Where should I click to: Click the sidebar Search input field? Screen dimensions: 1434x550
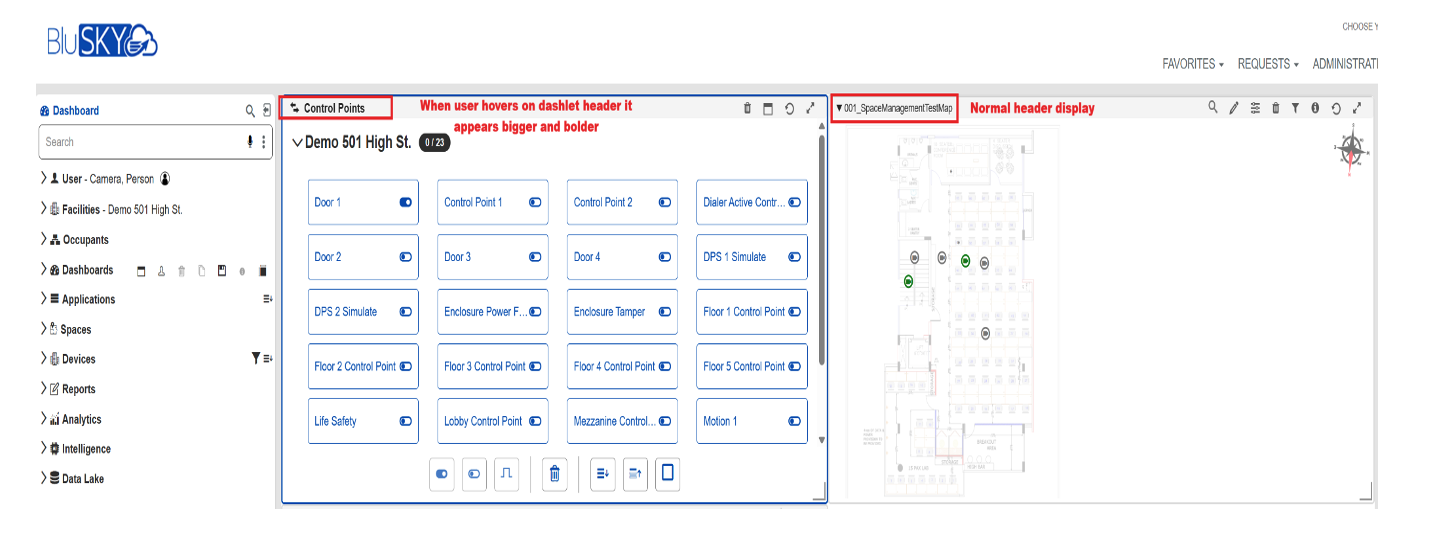tap(140, 142)
